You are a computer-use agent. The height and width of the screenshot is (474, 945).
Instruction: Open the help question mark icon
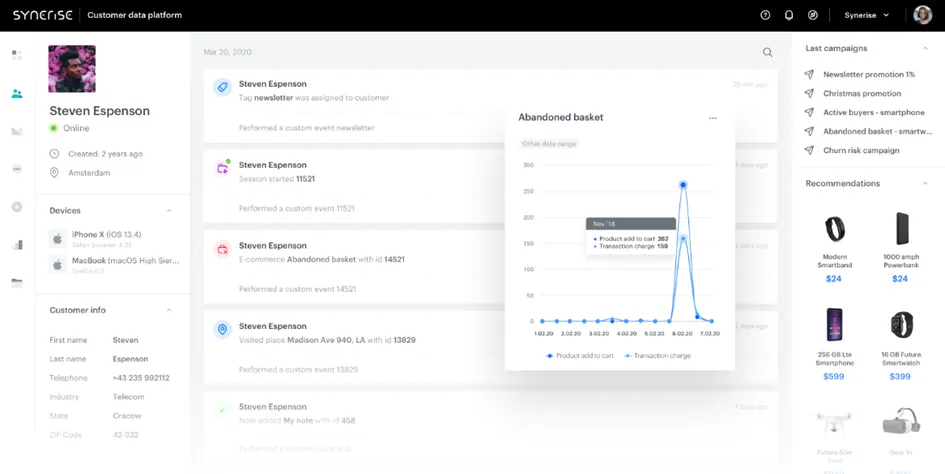point(765,15)
